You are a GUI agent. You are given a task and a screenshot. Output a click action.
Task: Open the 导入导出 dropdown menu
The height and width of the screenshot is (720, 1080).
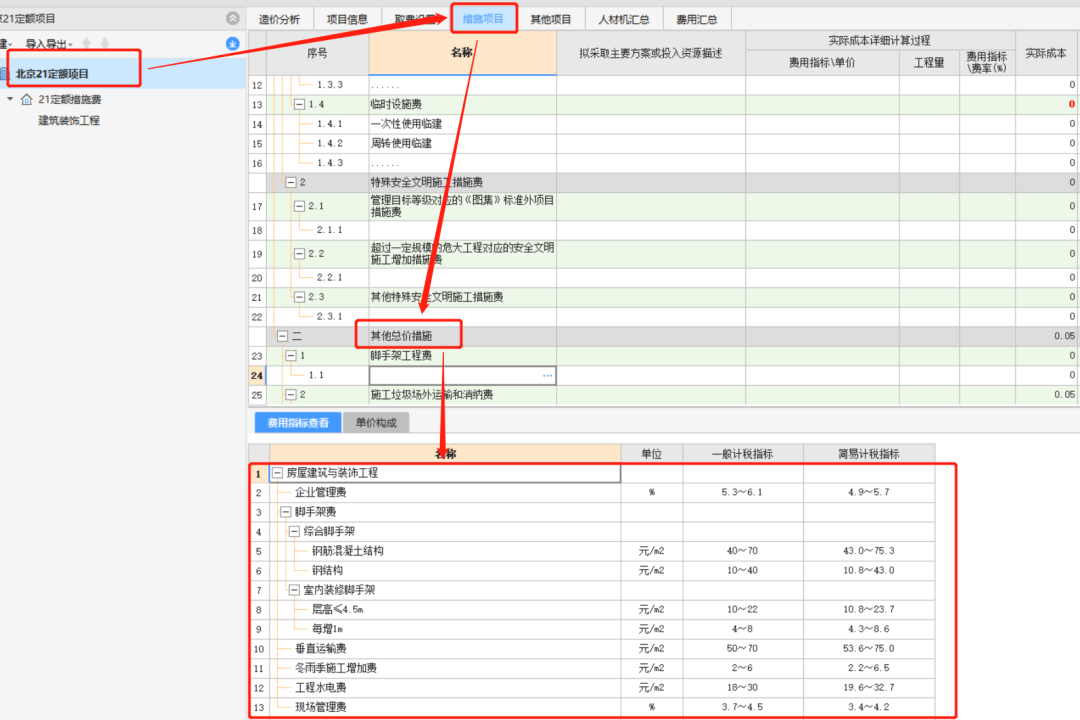[x=49, y=44]
